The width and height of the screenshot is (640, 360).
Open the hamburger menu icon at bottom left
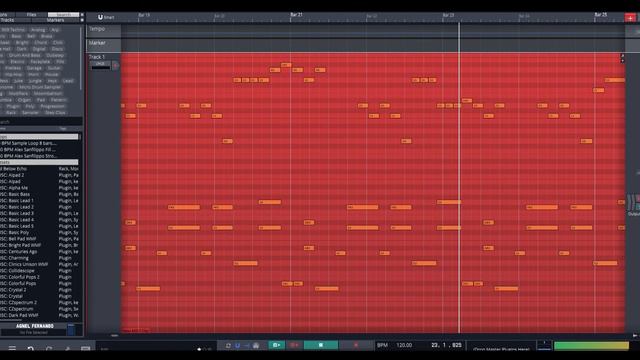pyautogui.click(x=12, y=349)
